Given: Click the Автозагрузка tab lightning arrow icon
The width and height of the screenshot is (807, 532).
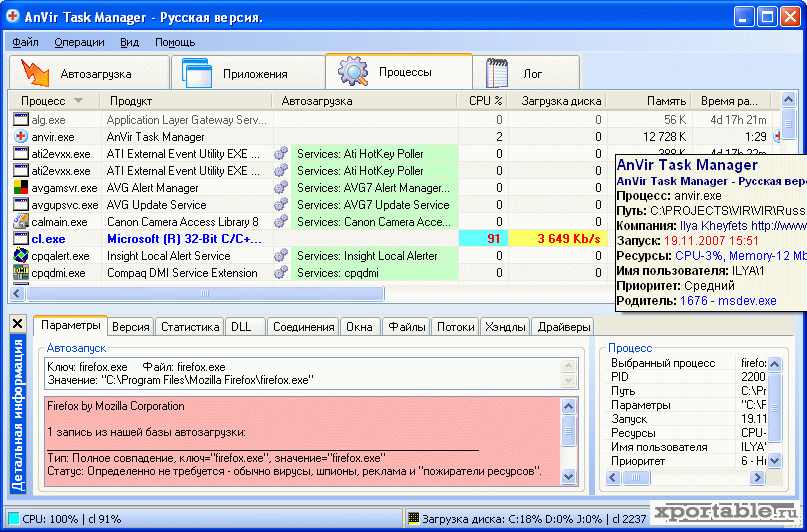Looking at the screenshot, I should tap(35, 73).
